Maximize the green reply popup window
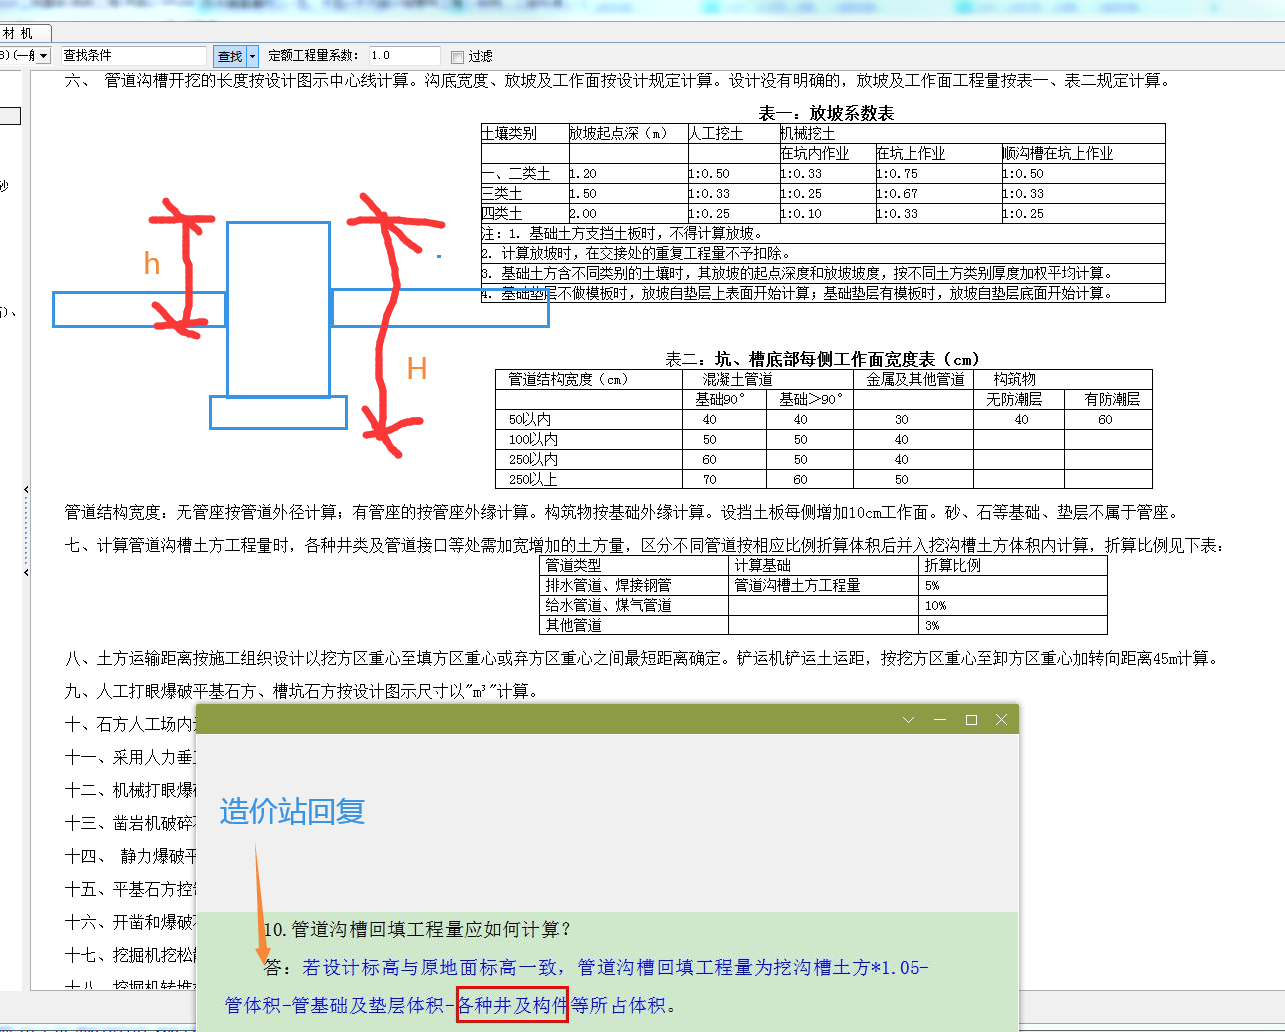Viewport: 1285px width, 1032px height. (970, 720)
